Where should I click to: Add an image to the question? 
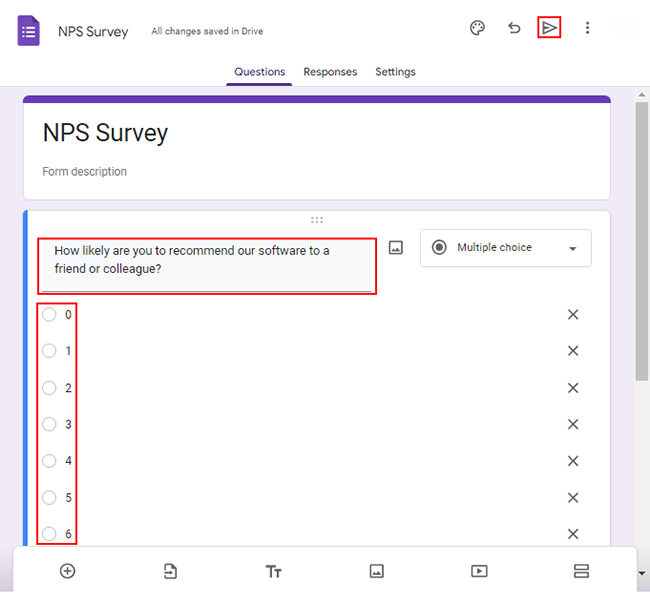click(395, 248)
